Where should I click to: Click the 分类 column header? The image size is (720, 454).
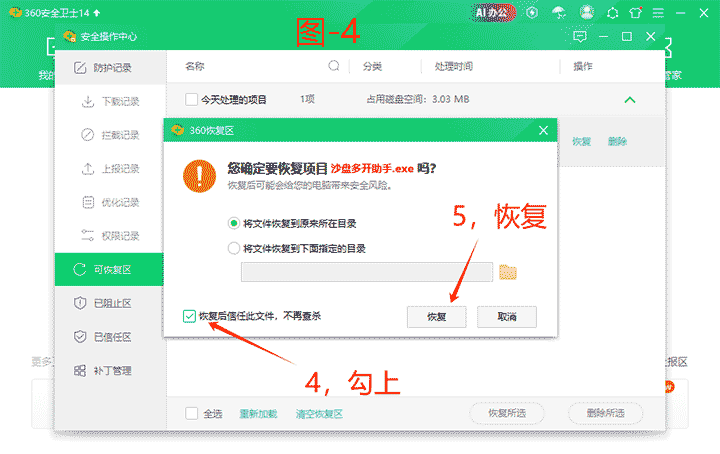(372, 67)
